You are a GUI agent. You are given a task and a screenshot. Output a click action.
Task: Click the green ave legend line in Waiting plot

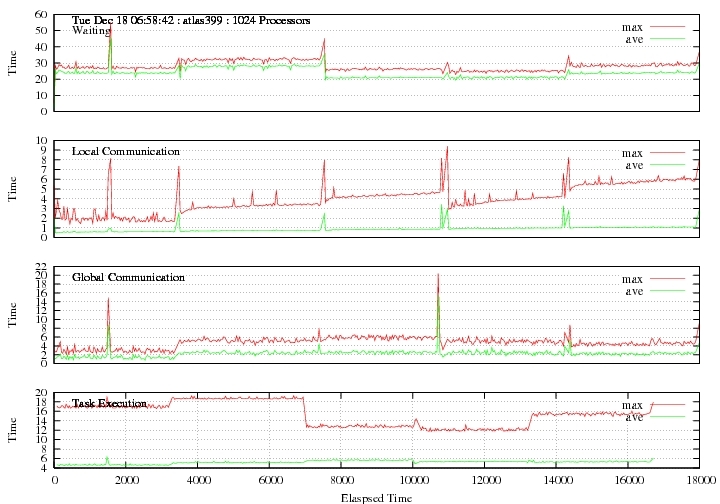(667, 39)
